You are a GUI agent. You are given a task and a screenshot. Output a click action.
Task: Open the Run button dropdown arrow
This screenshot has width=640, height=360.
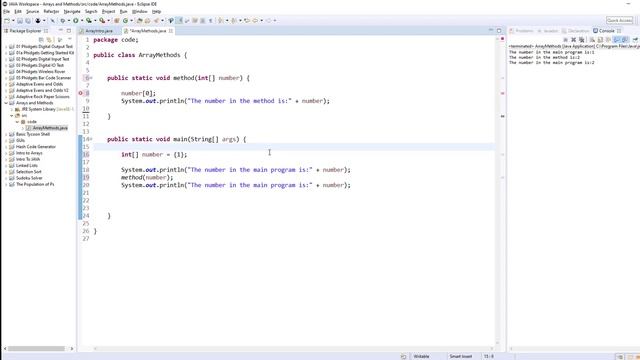(x=82, y=20)
